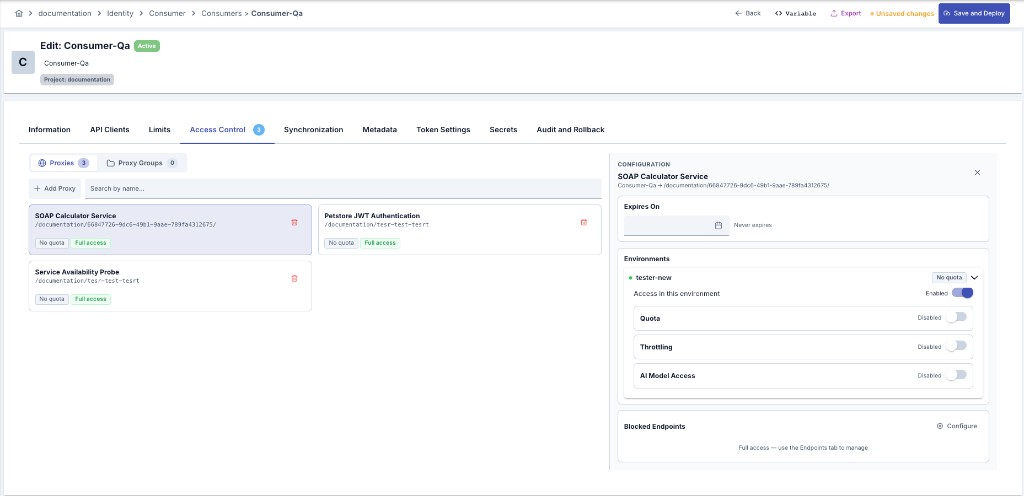Click Consumers in the breadcrumb

[221, 13]
